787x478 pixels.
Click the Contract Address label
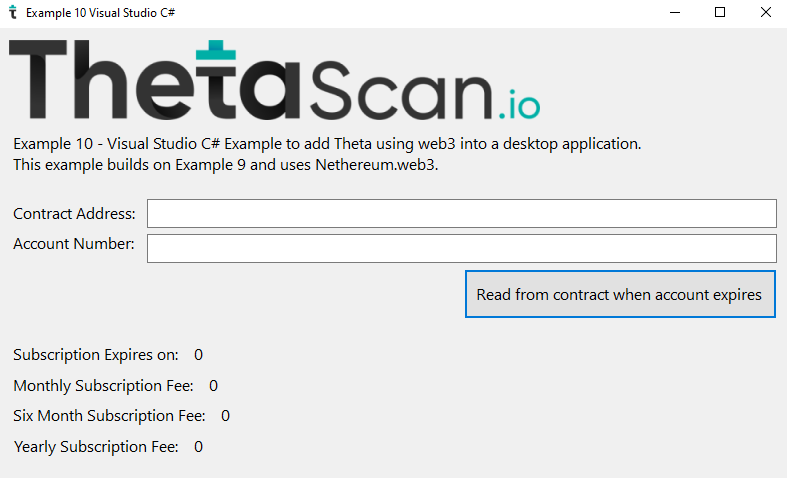[x=74, y=214]
